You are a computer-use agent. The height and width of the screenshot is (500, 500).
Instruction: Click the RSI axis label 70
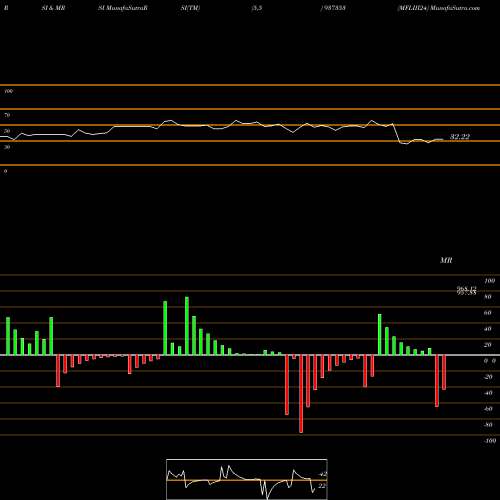(x=7, y=115)
